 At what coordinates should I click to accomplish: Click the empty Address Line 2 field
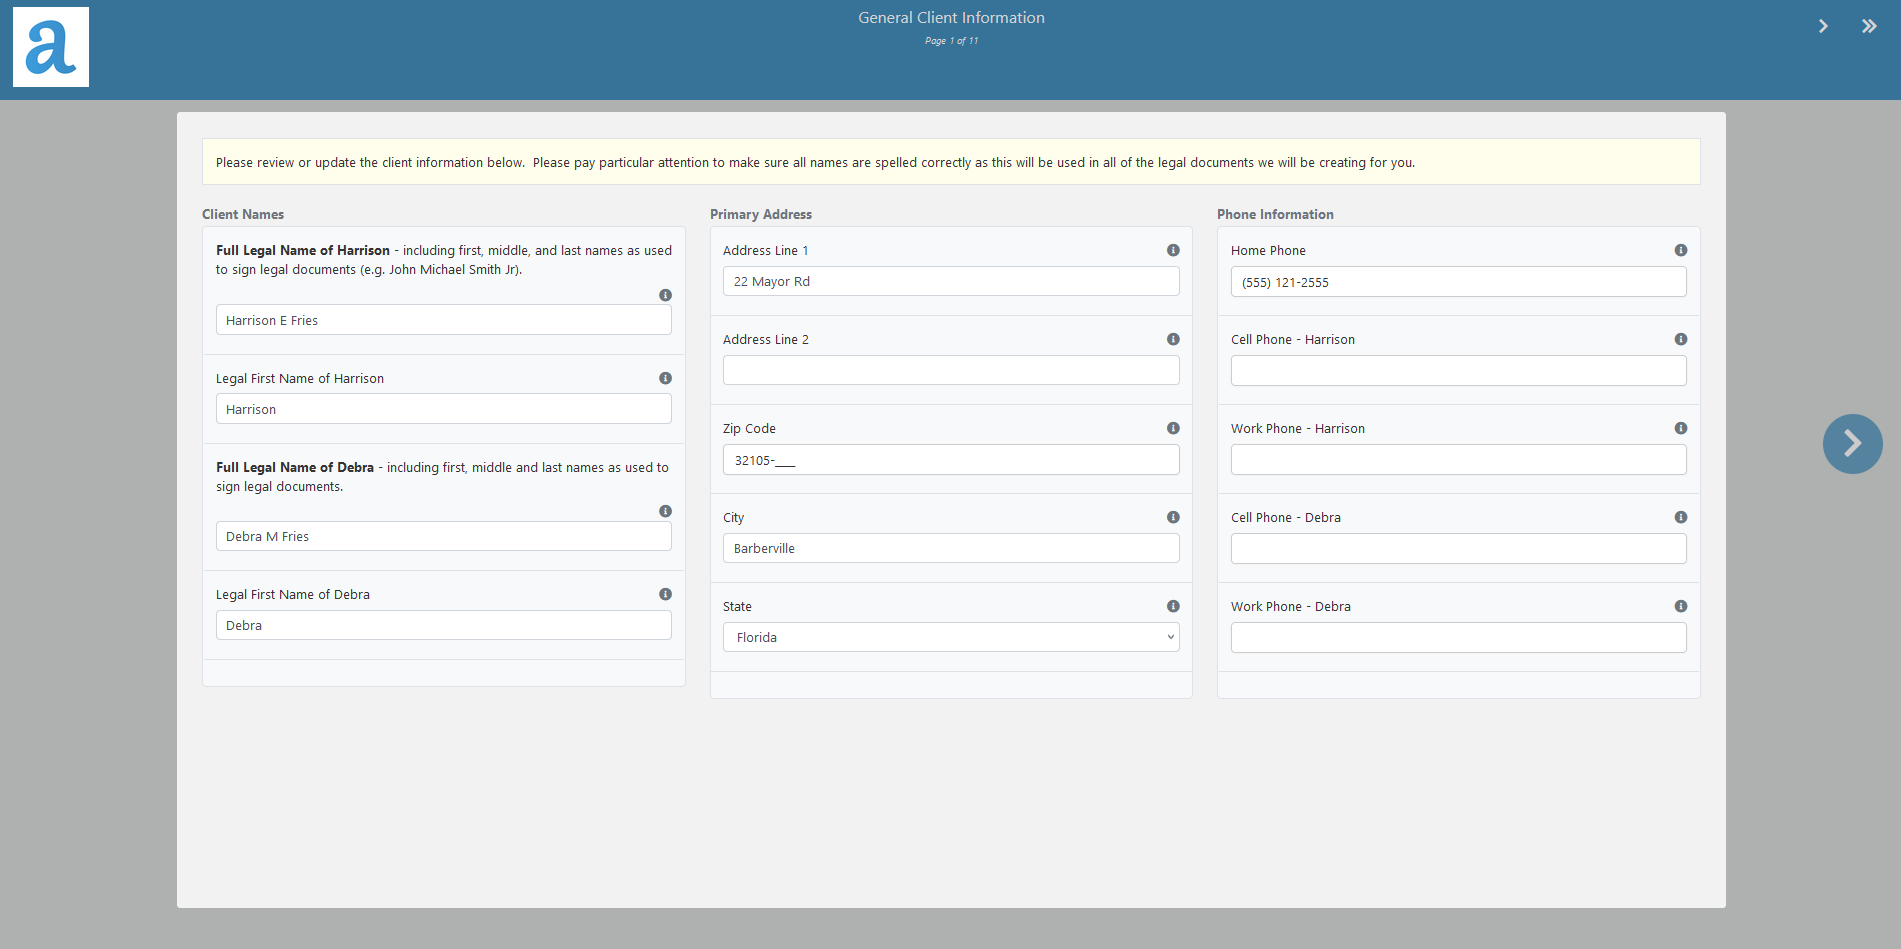tap(951, 370)
